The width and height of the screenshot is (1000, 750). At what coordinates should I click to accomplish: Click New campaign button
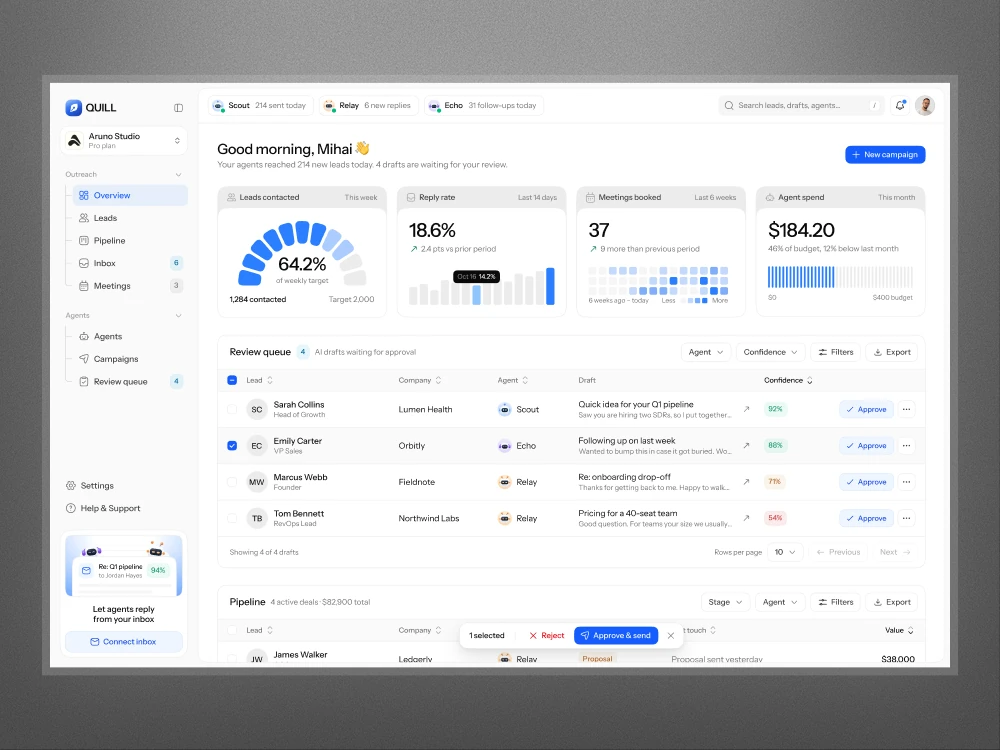(x=885, y=155)
